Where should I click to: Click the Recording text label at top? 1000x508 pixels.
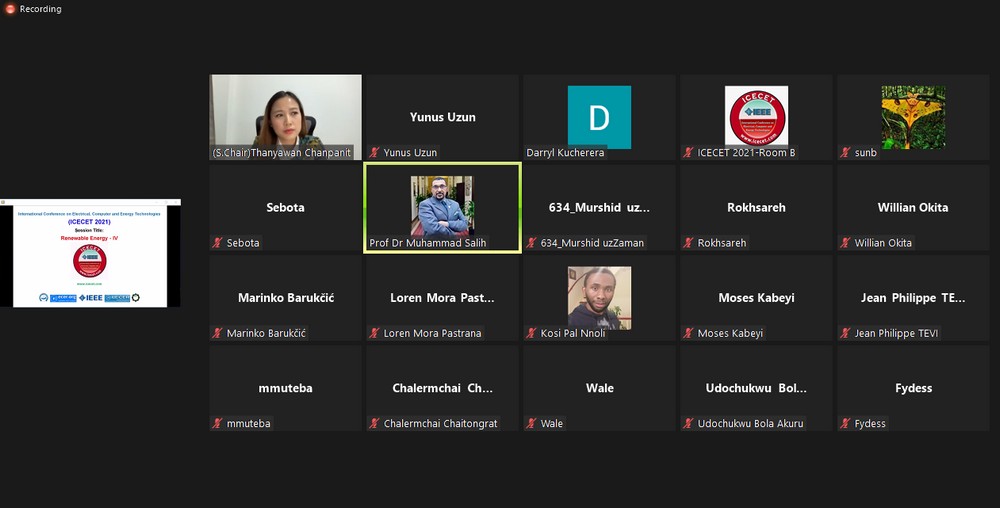41,9
